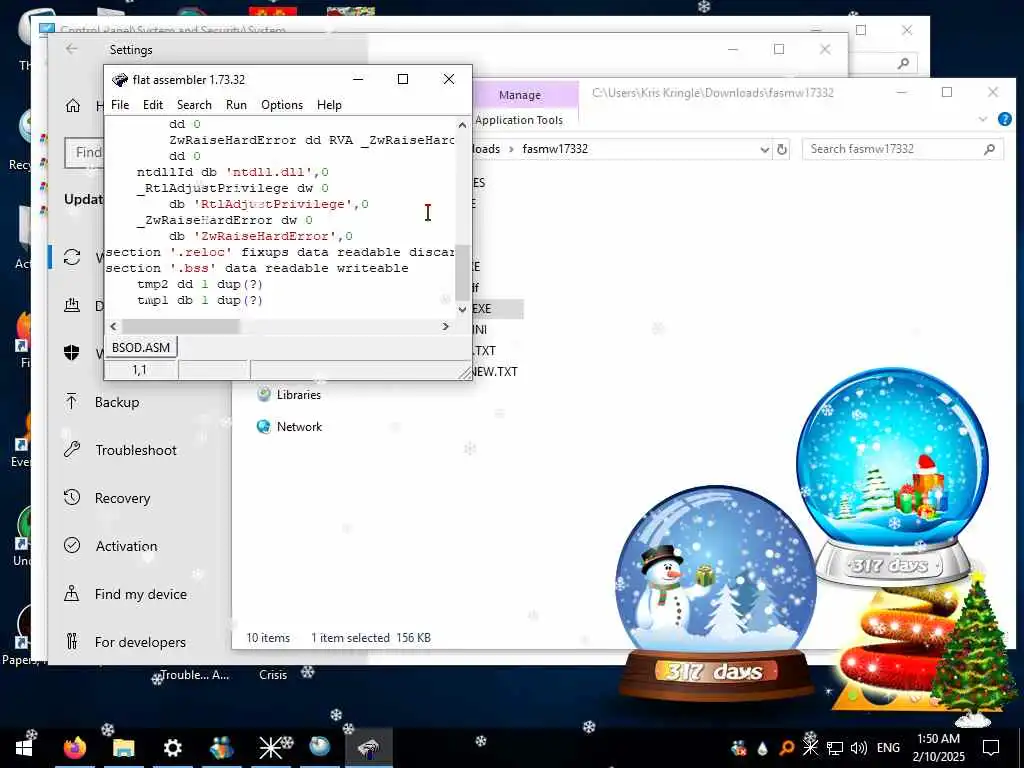Click the editor vertical scrollbar up arrow
This screenshot has height=768, width=1024.
pyautogui.click(x=462, y=125)
